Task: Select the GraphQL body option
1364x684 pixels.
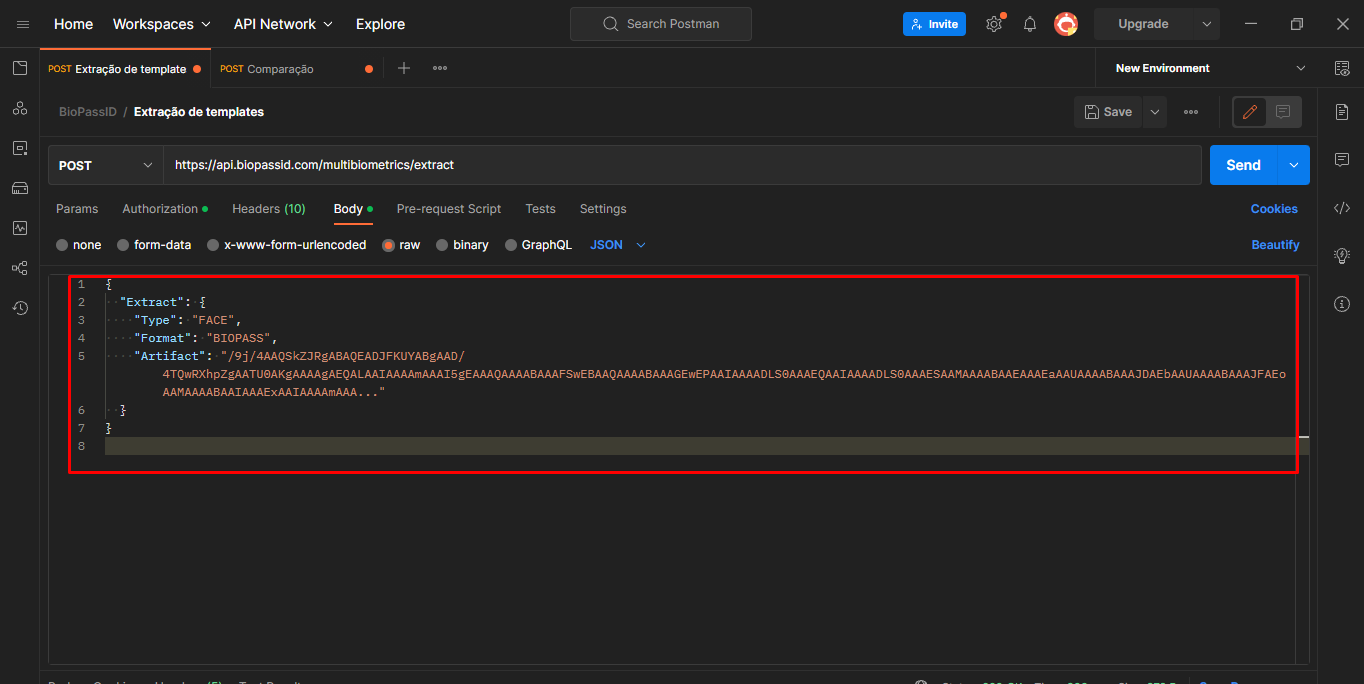Action: pos(538,245)
